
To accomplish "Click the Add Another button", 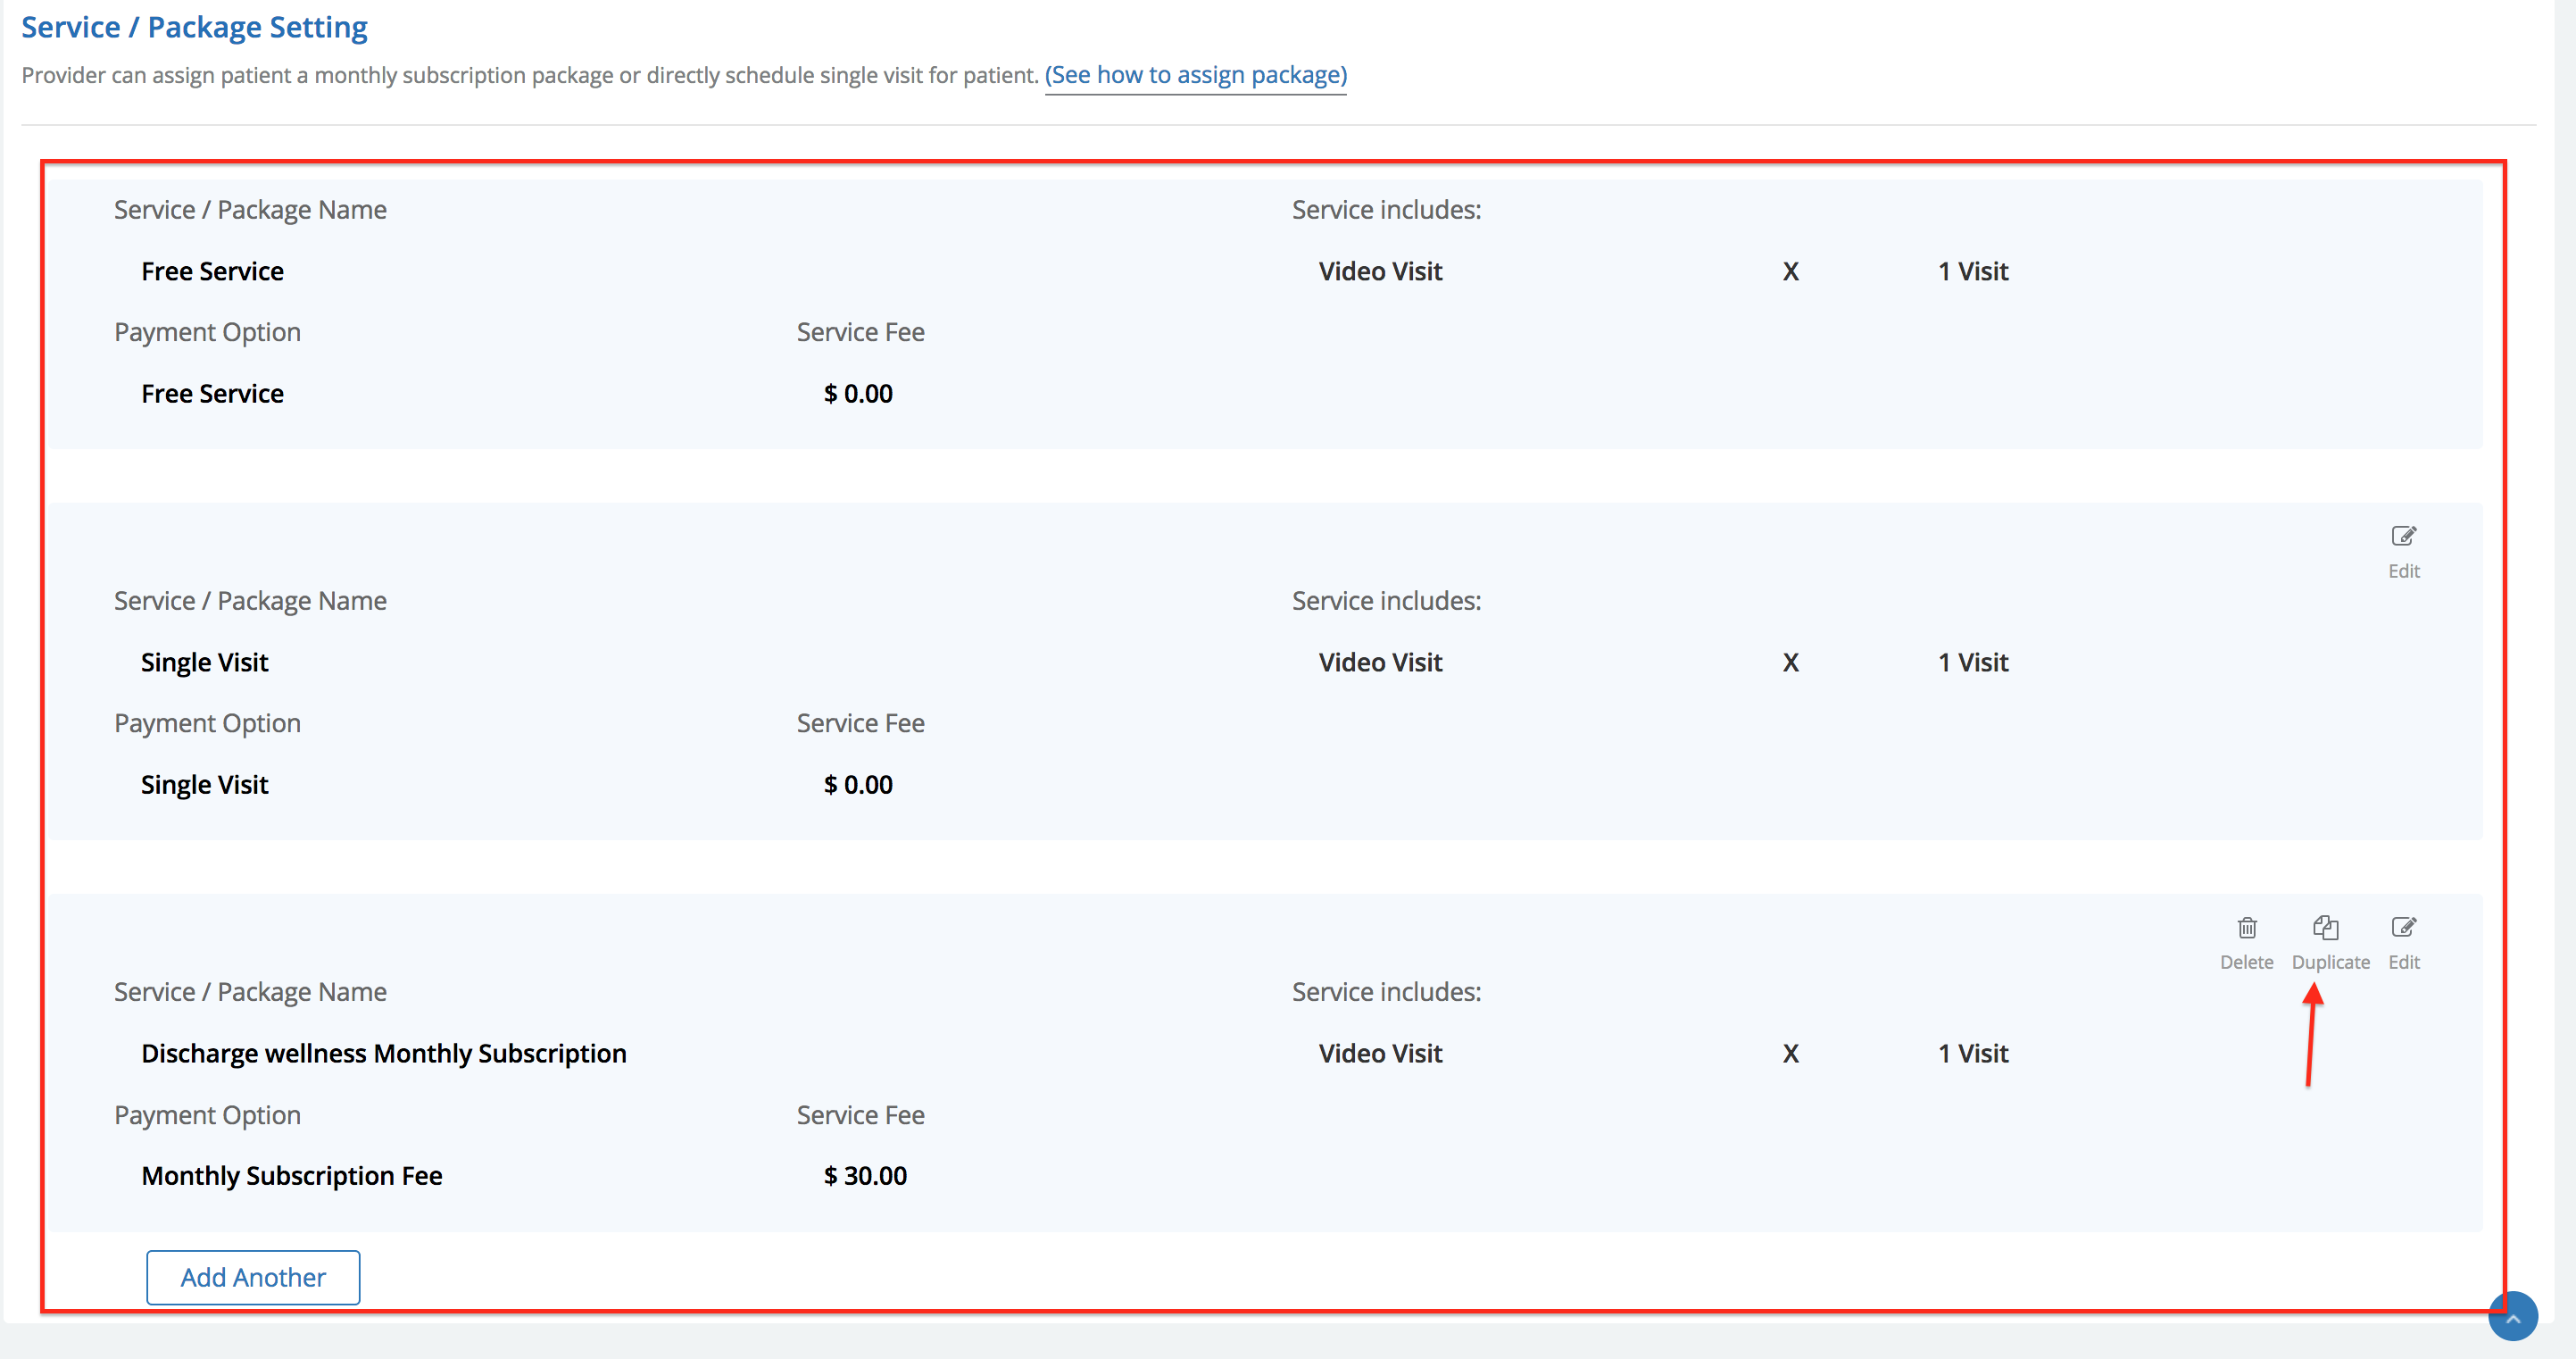I will (x=253, y=1277).
